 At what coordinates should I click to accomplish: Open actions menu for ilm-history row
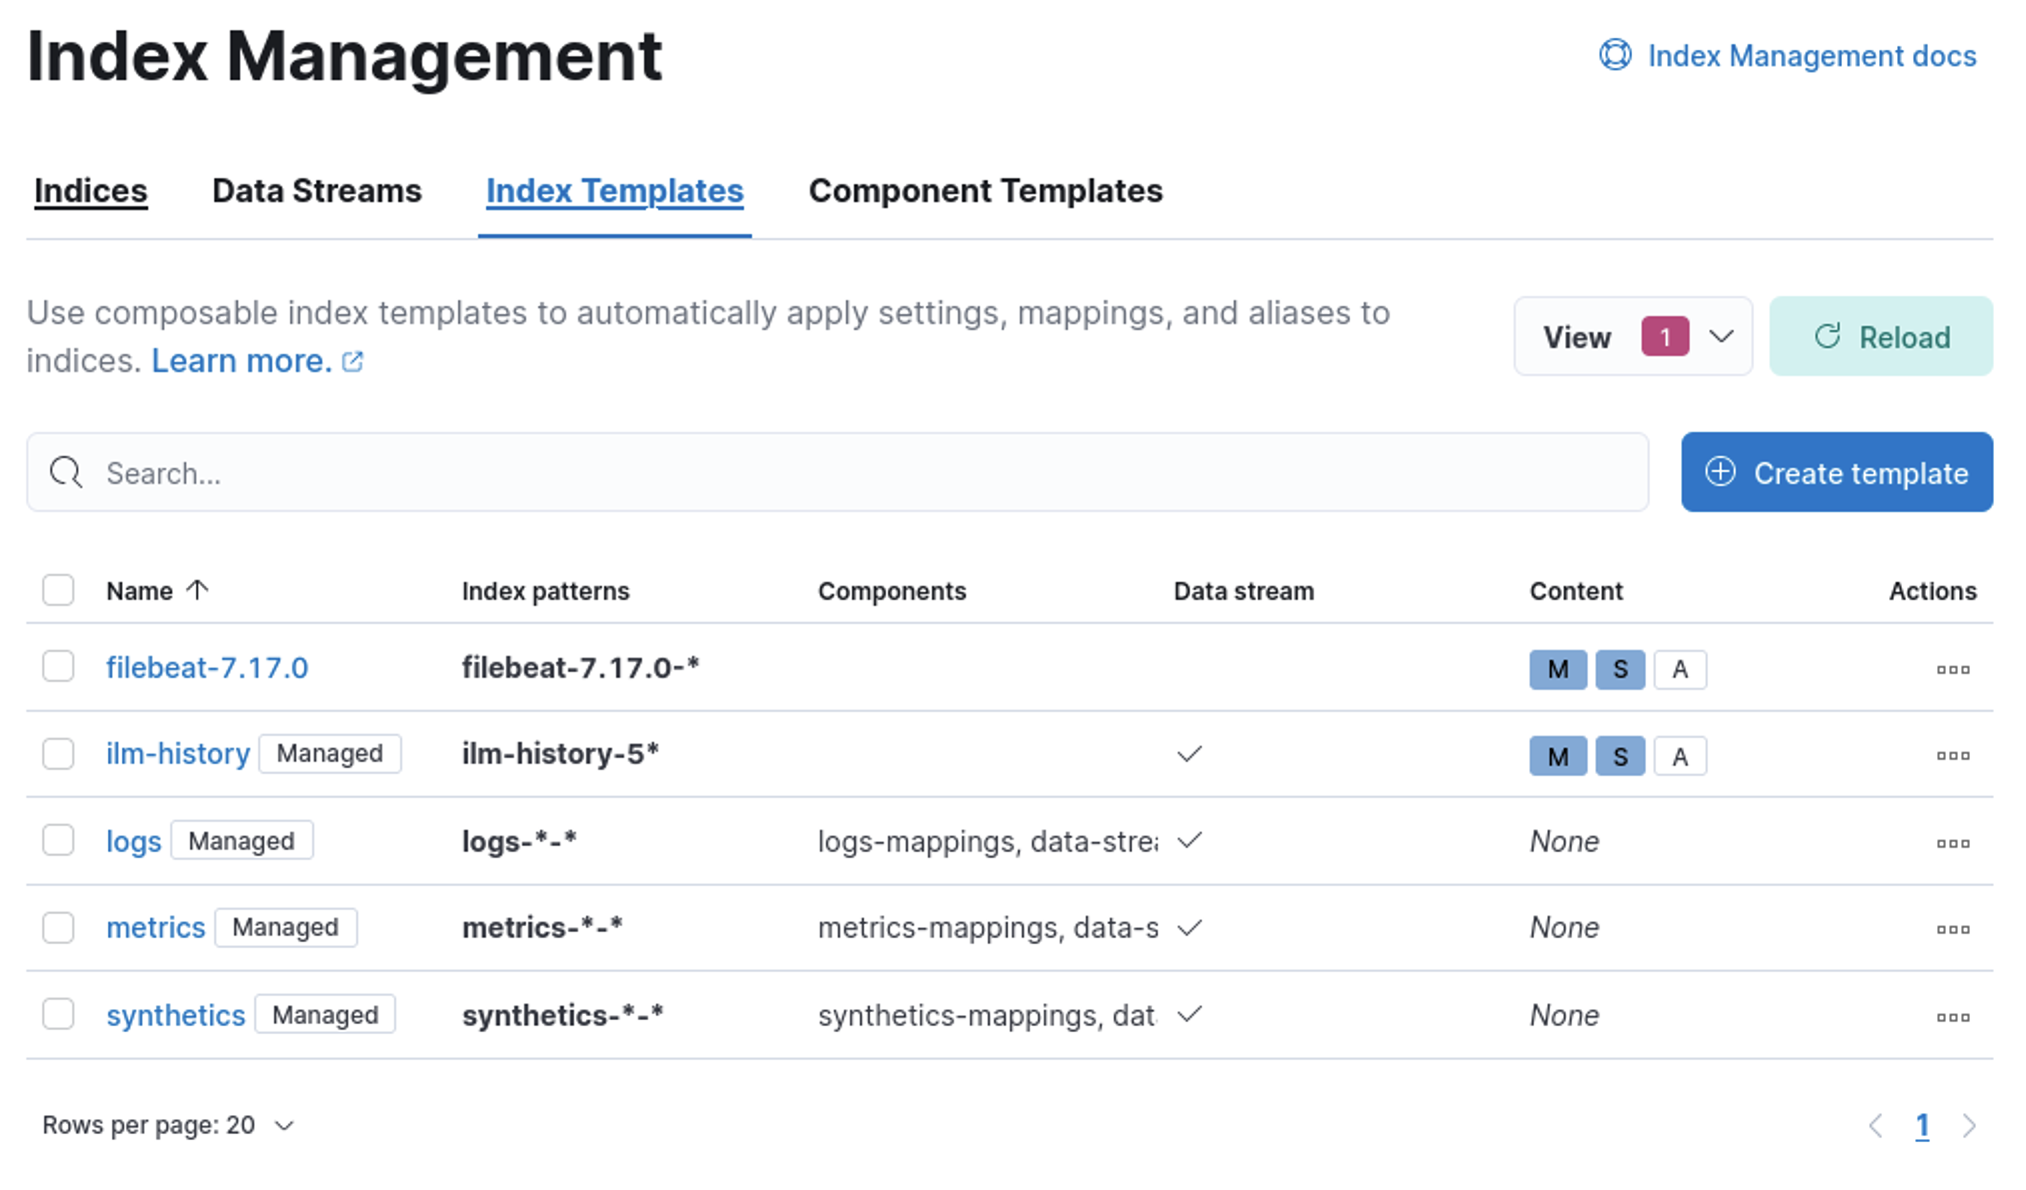pyautogui.click(x=1952, y=755)
